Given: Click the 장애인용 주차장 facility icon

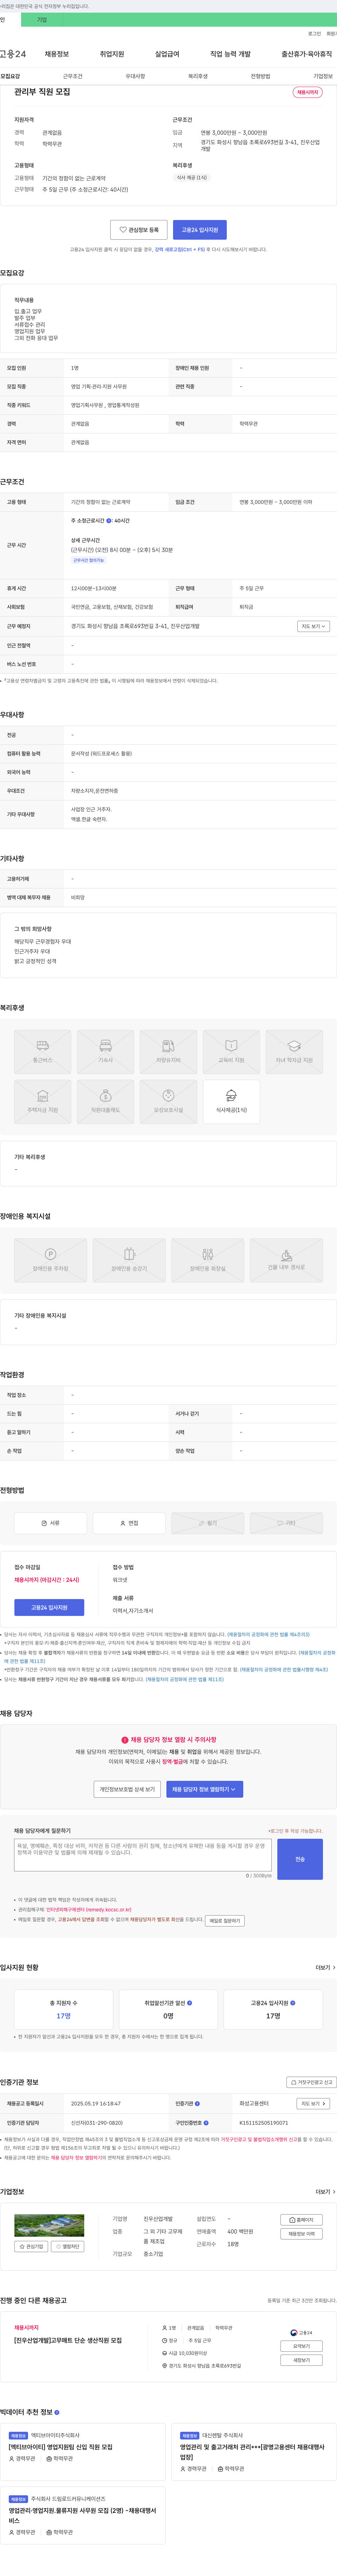Looking at the screenshot, I should click(50, 1261).
